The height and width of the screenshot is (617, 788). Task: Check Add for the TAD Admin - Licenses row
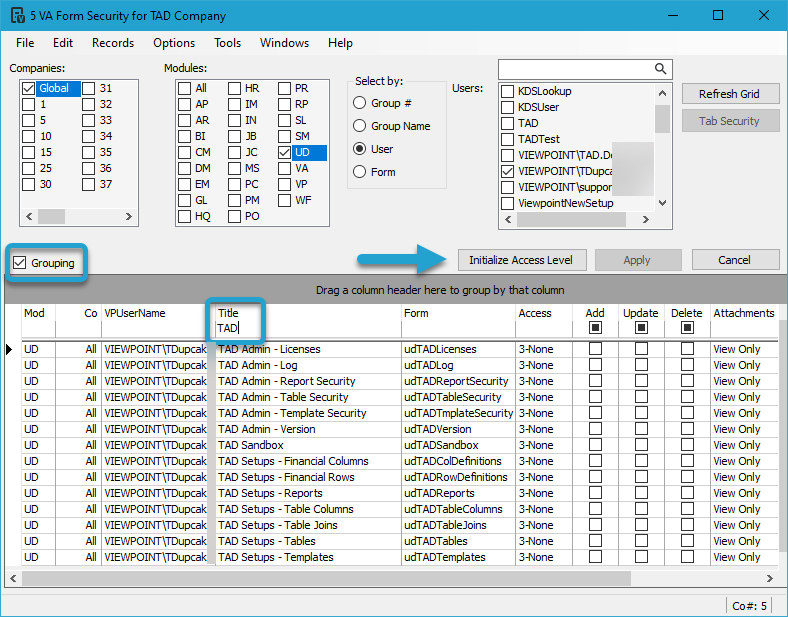[x=595, y=349]
